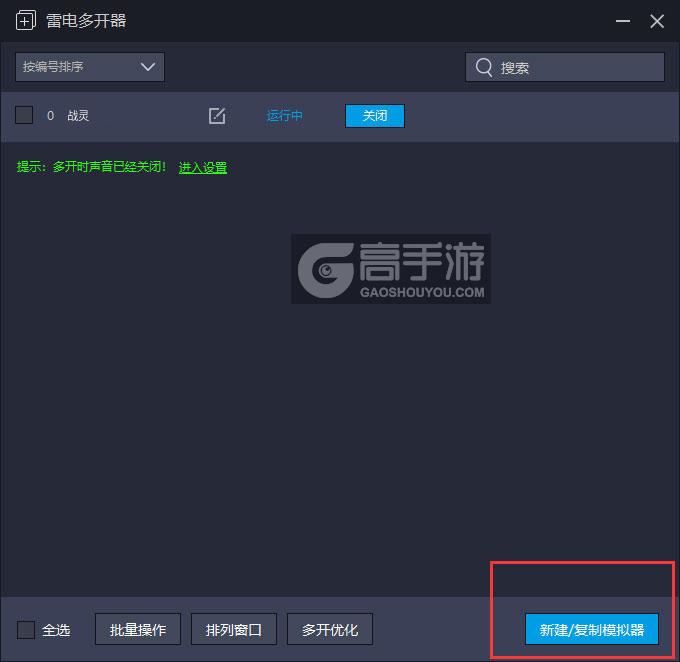Follow the 进入设置 settings link
Viewport: 680px width, 662px height.
pos(203,167)
